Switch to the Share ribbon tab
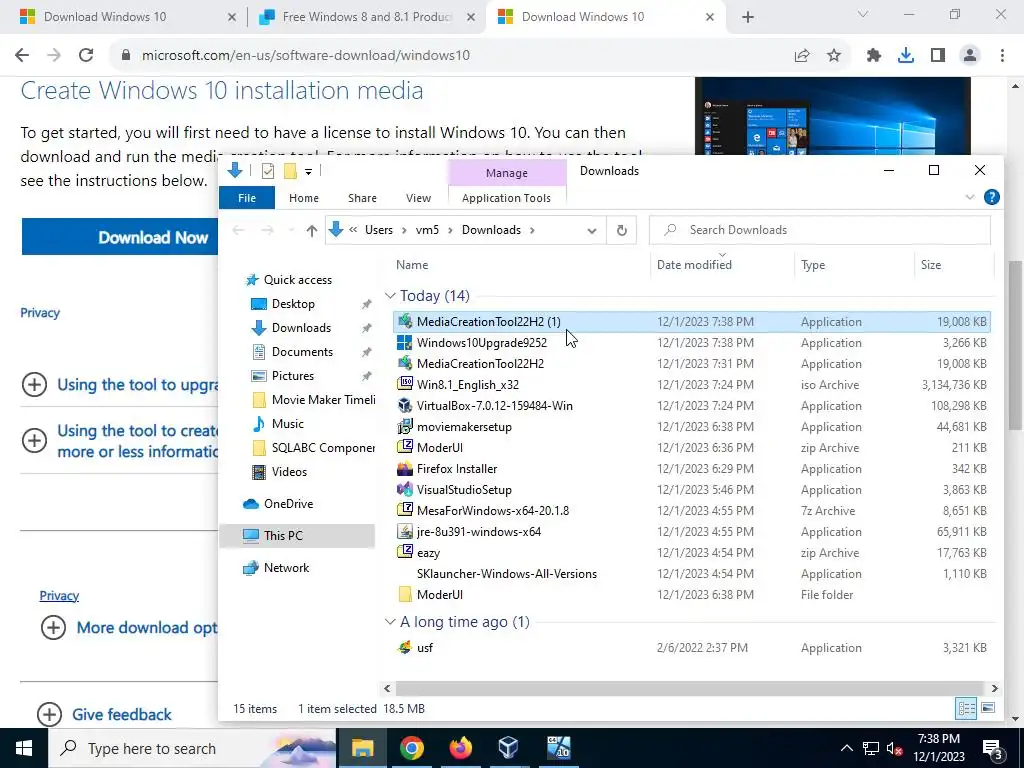 pyautogui.click(x=362, y=198)
